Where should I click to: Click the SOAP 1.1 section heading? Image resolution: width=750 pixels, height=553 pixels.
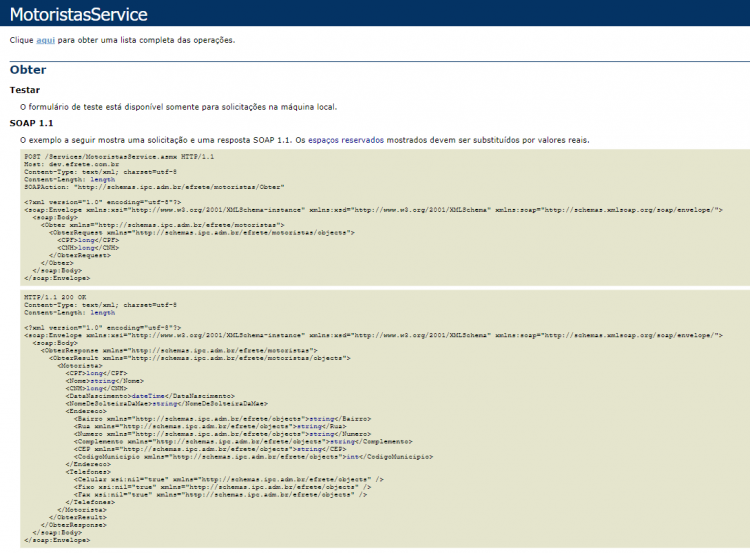pyautogui.click(x=31, y=123)
